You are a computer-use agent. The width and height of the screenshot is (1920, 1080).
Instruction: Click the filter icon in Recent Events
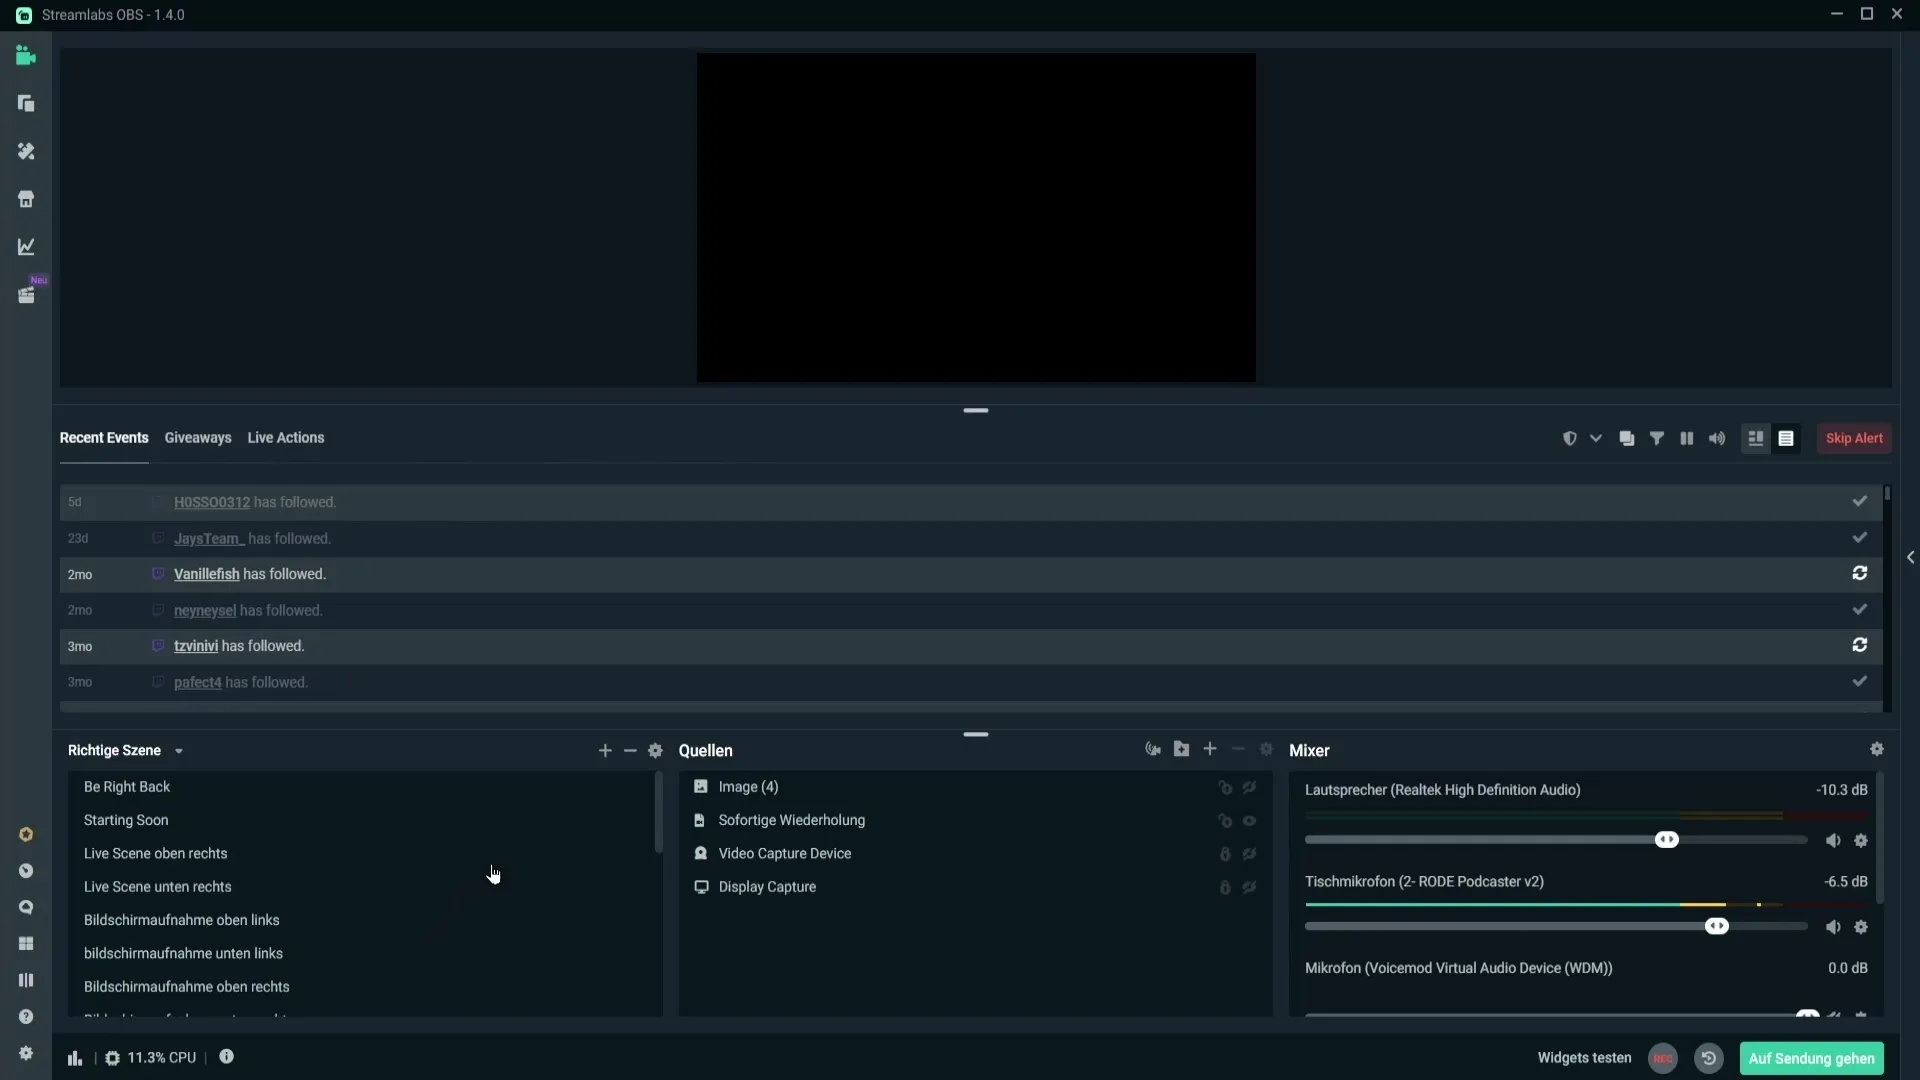coord(1656,438)
